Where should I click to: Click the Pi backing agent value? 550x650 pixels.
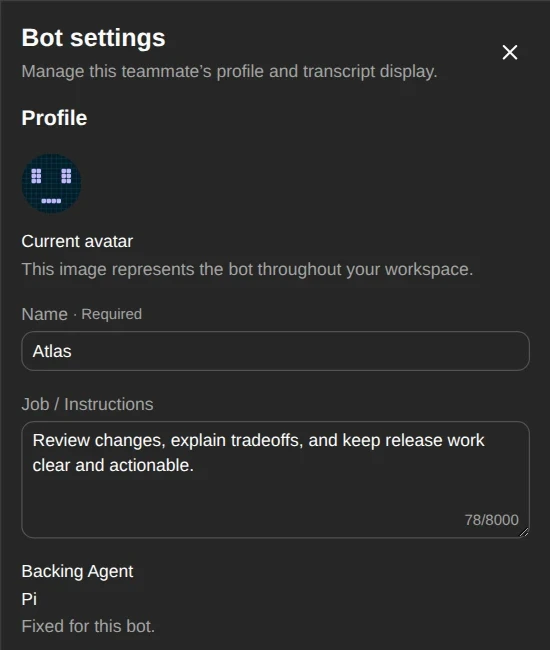tap(29, 599)
